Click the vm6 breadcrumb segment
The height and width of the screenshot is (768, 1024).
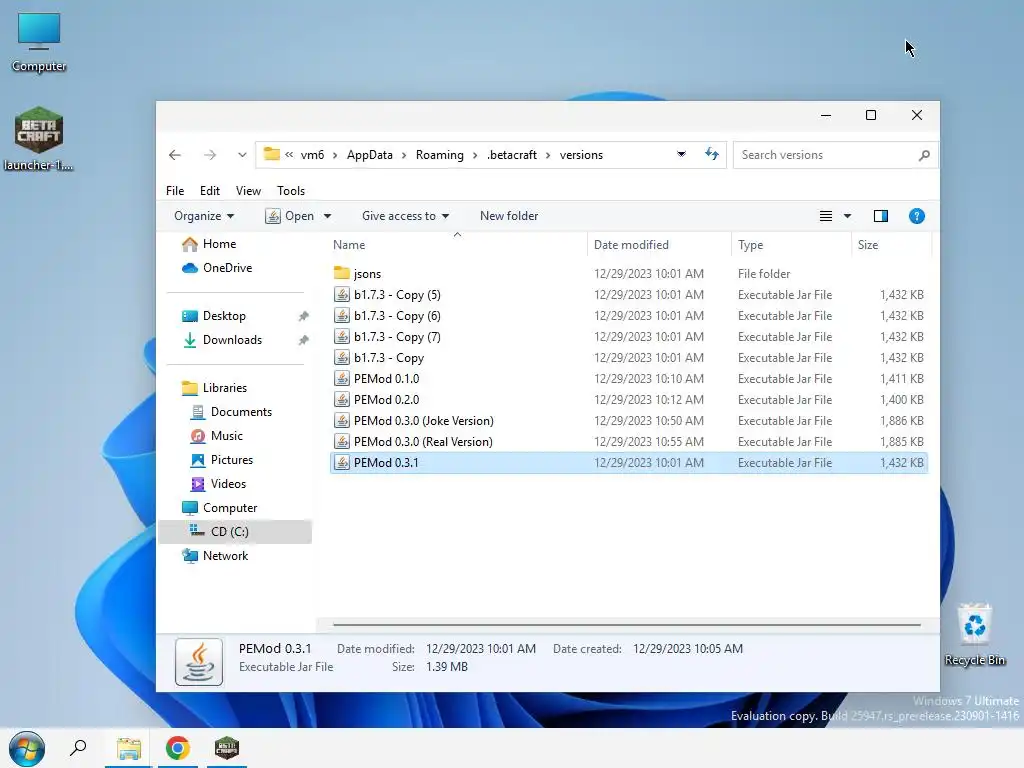click(312, 155)
